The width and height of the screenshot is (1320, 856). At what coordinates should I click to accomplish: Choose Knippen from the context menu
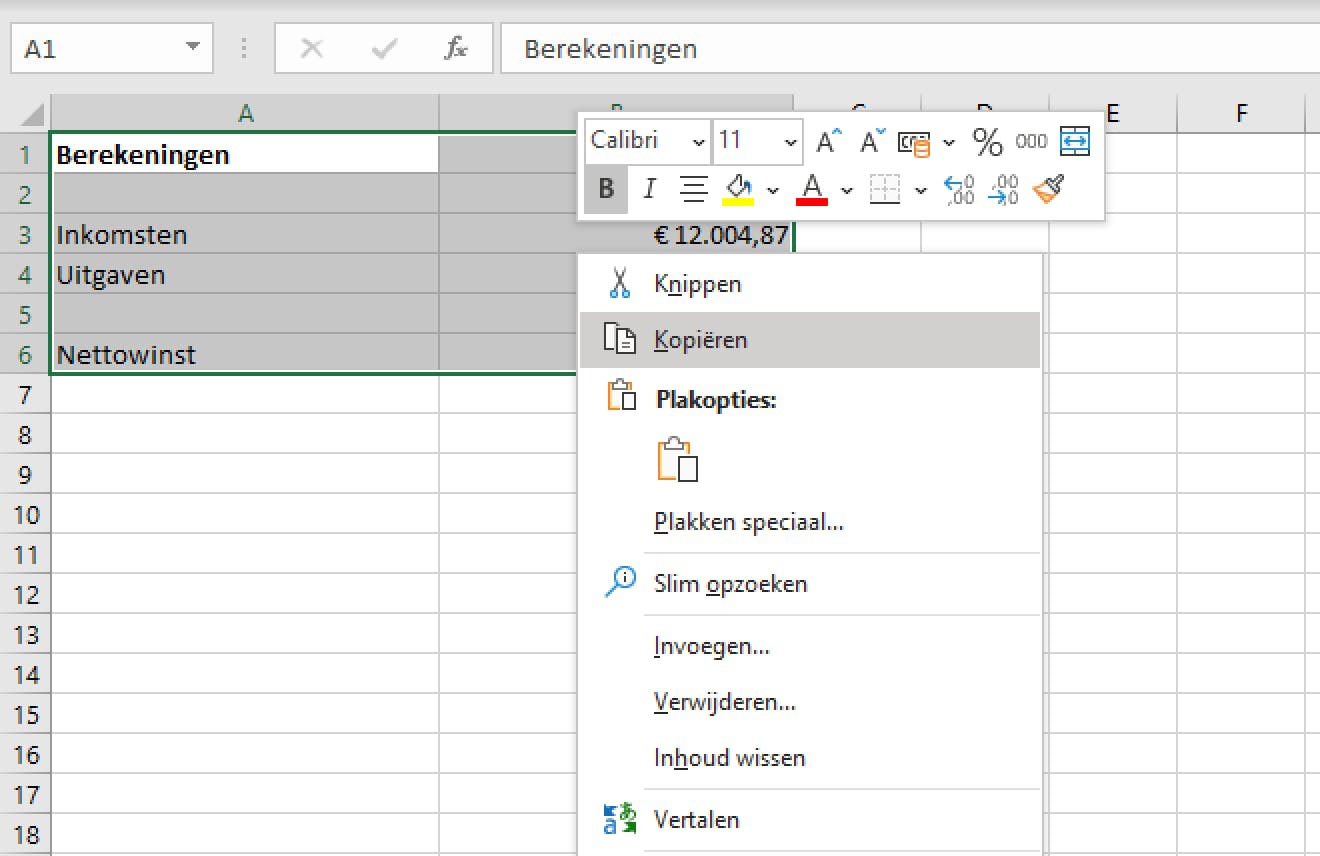(697, 284)
